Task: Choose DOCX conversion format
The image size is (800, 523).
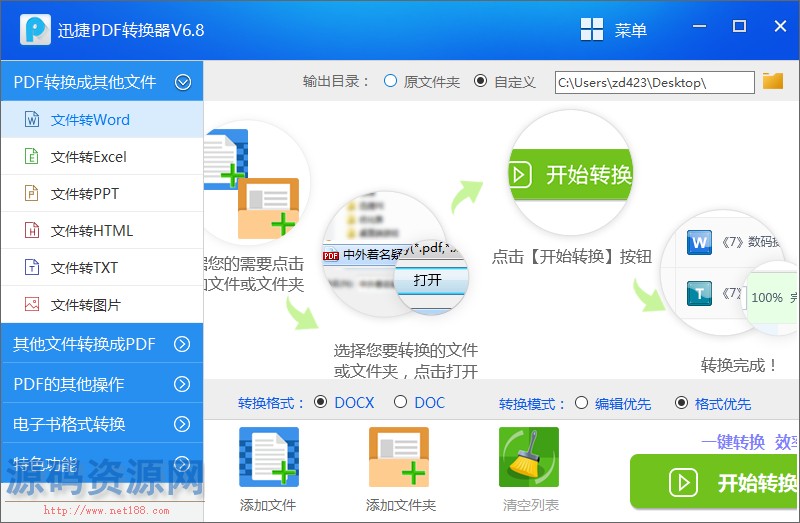Action: tap(320, 402)
